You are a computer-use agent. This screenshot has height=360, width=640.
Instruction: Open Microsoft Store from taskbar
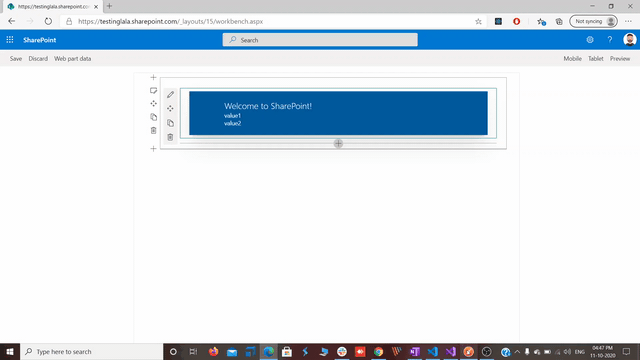(287, 351)
